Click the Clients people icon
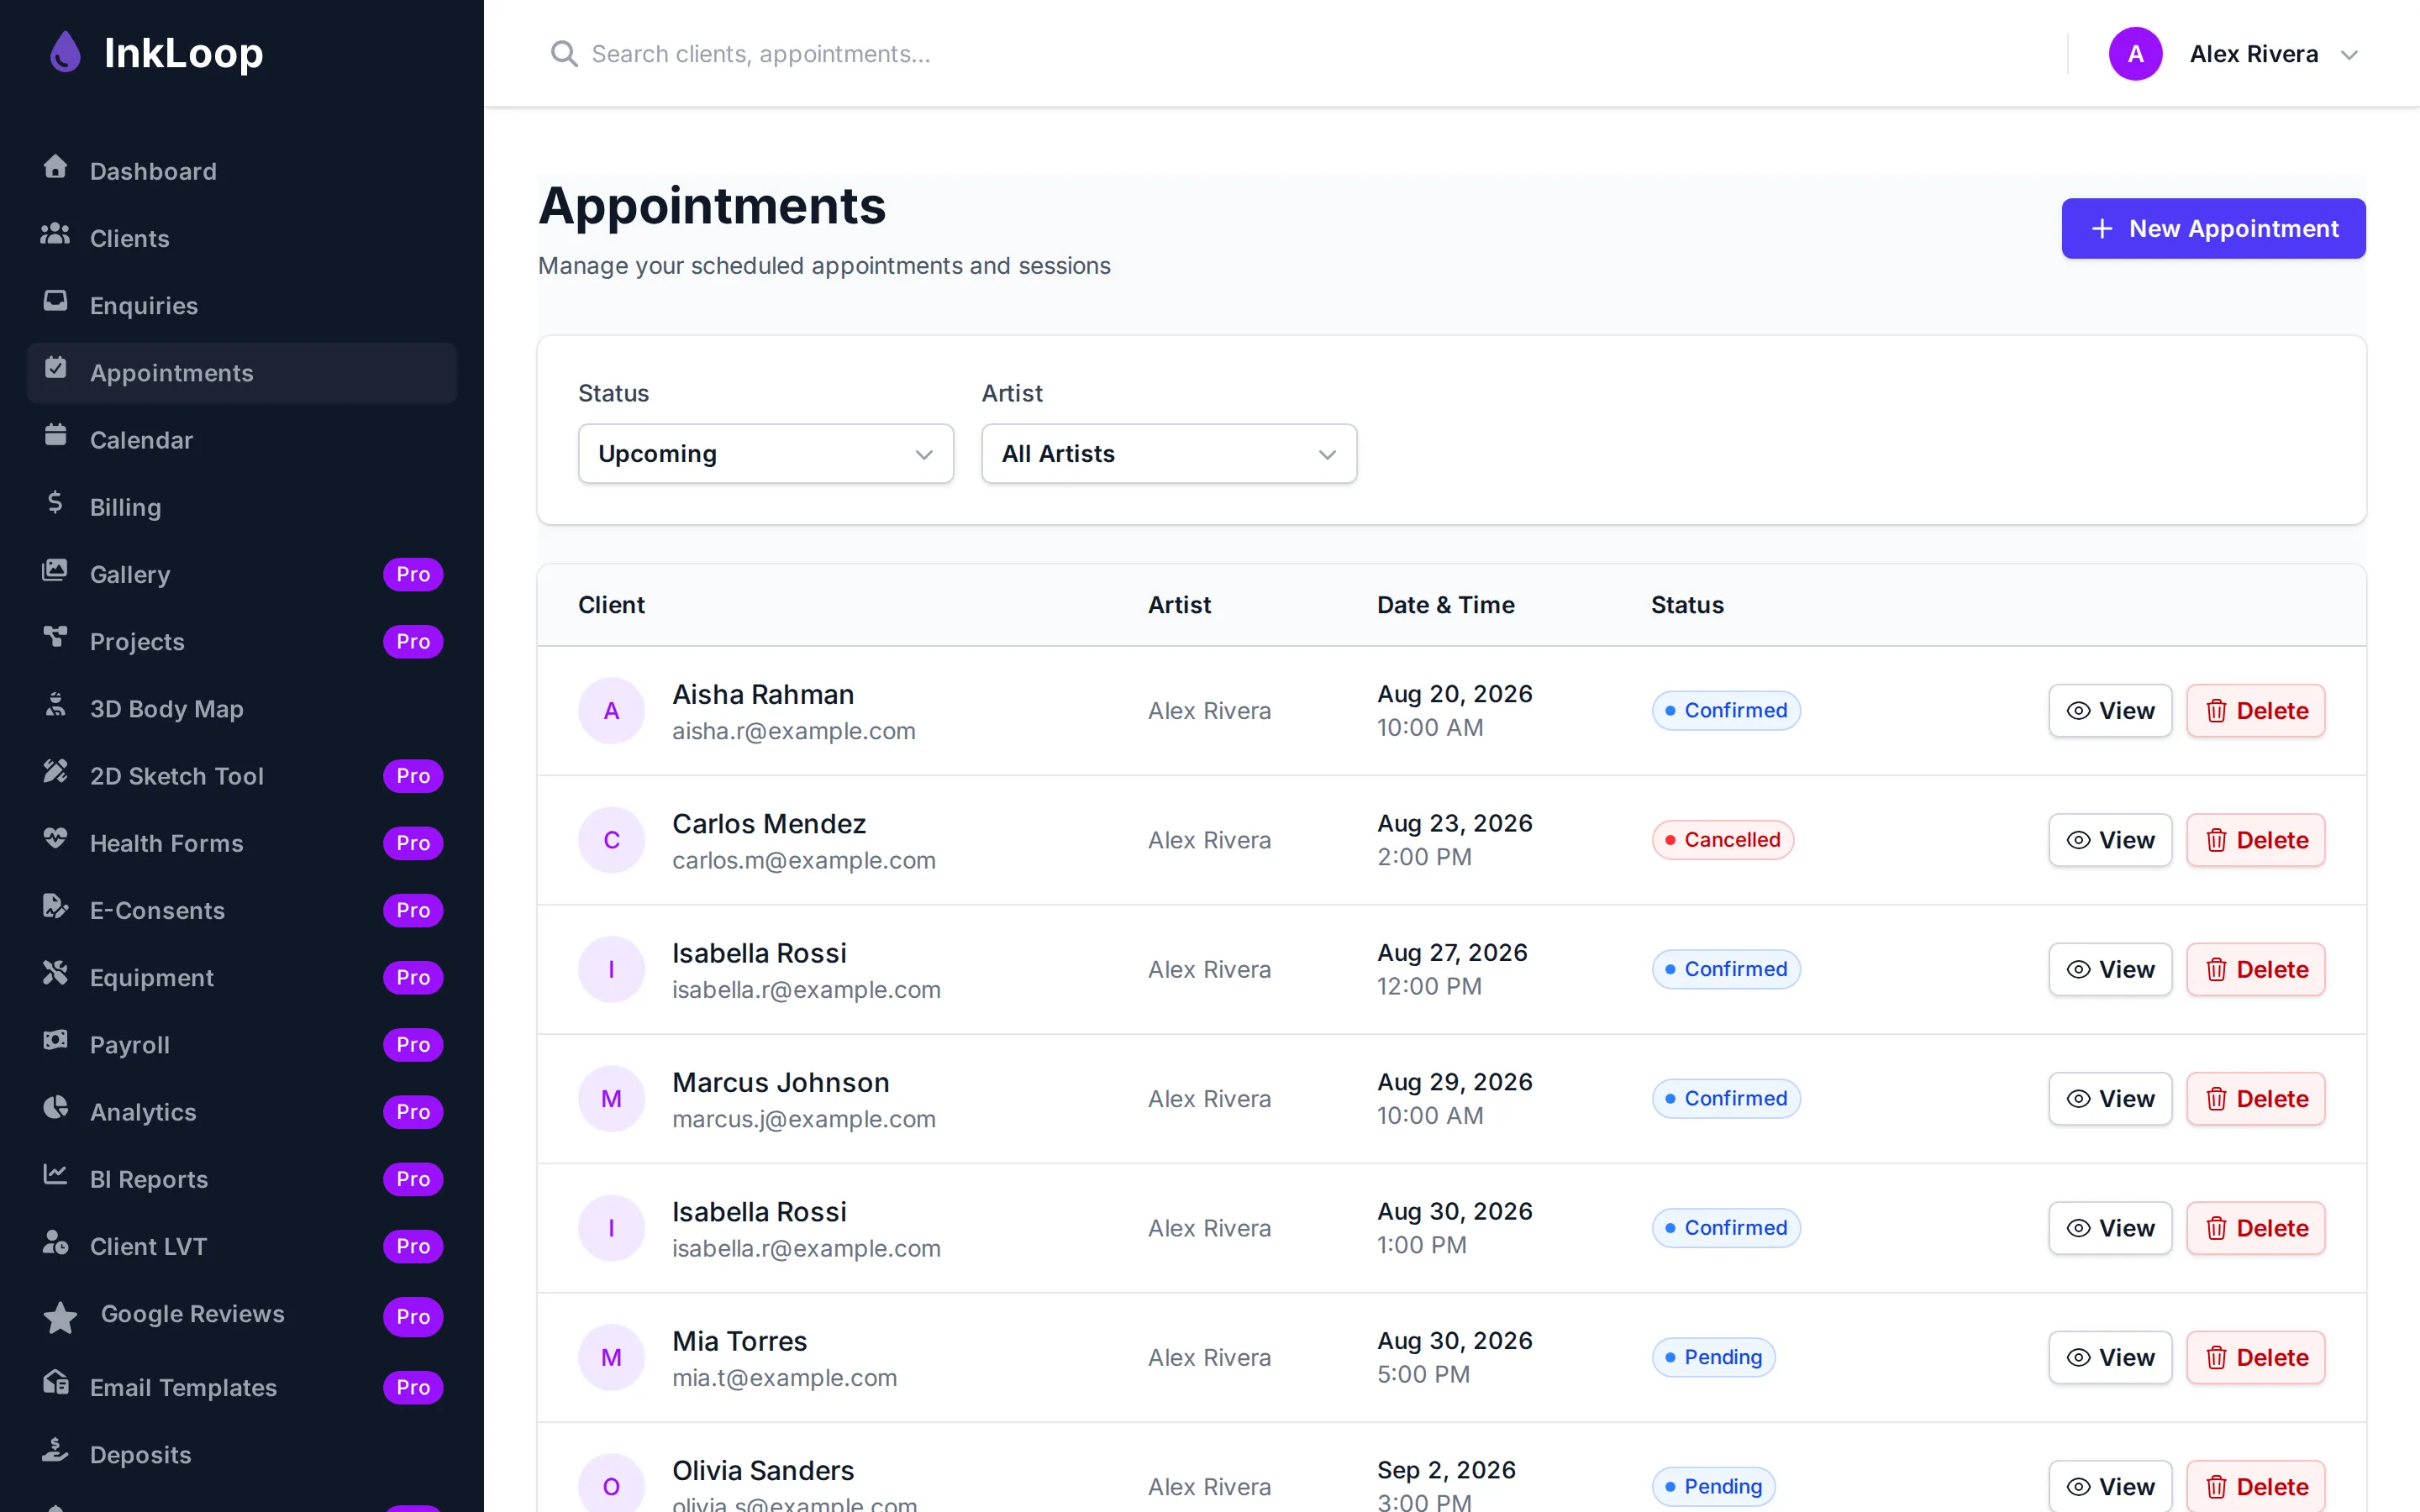 click(55, 234)
